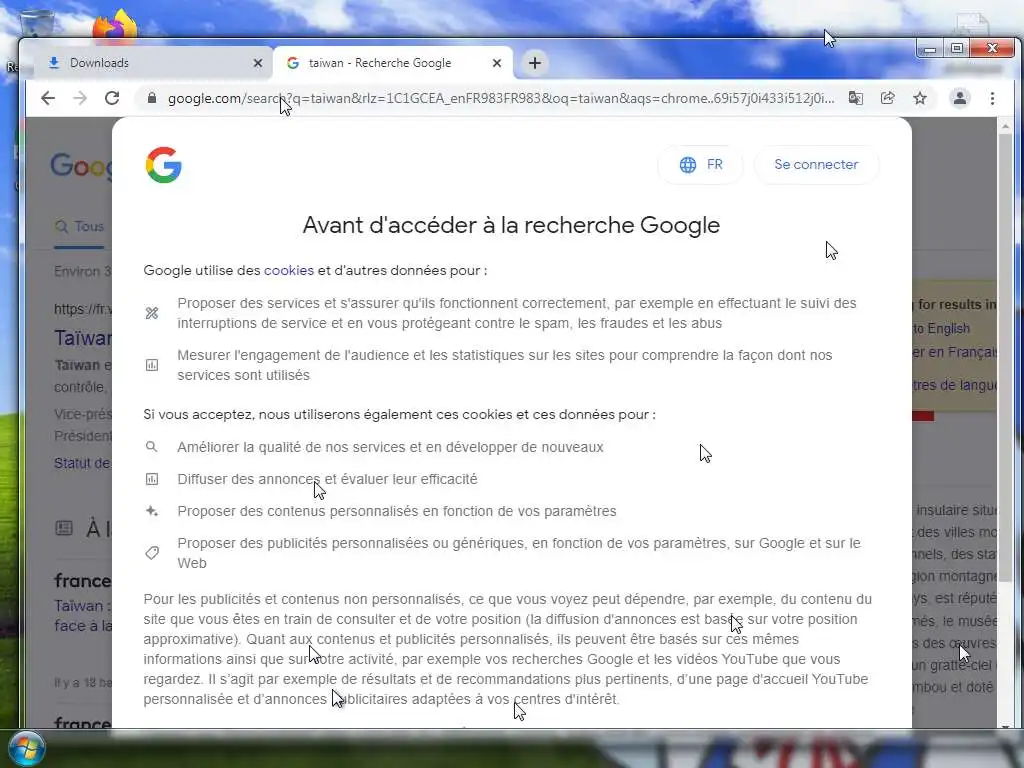Click the Windows Start button

26,748
